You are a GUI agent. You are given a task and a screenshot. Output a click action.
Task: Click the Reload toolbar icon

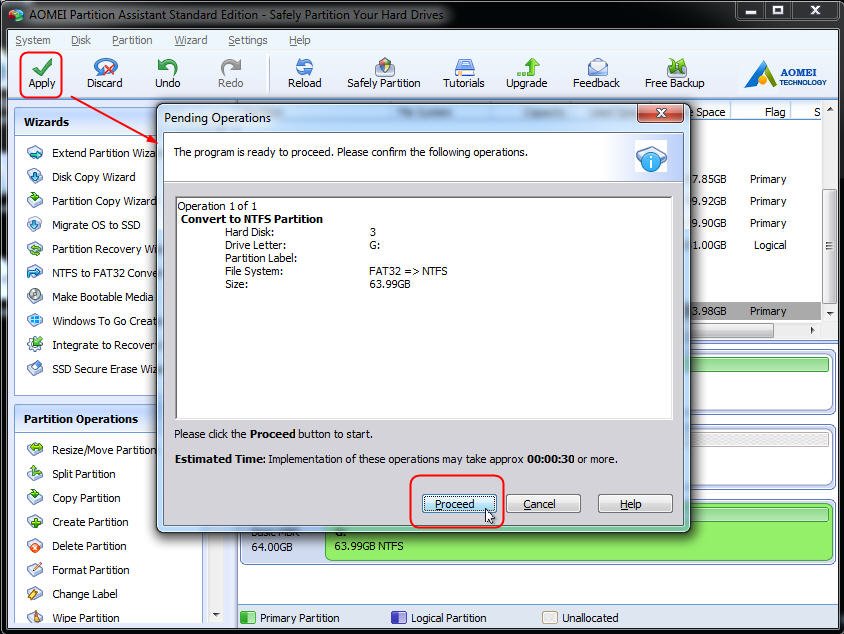[x=304, y=74]
